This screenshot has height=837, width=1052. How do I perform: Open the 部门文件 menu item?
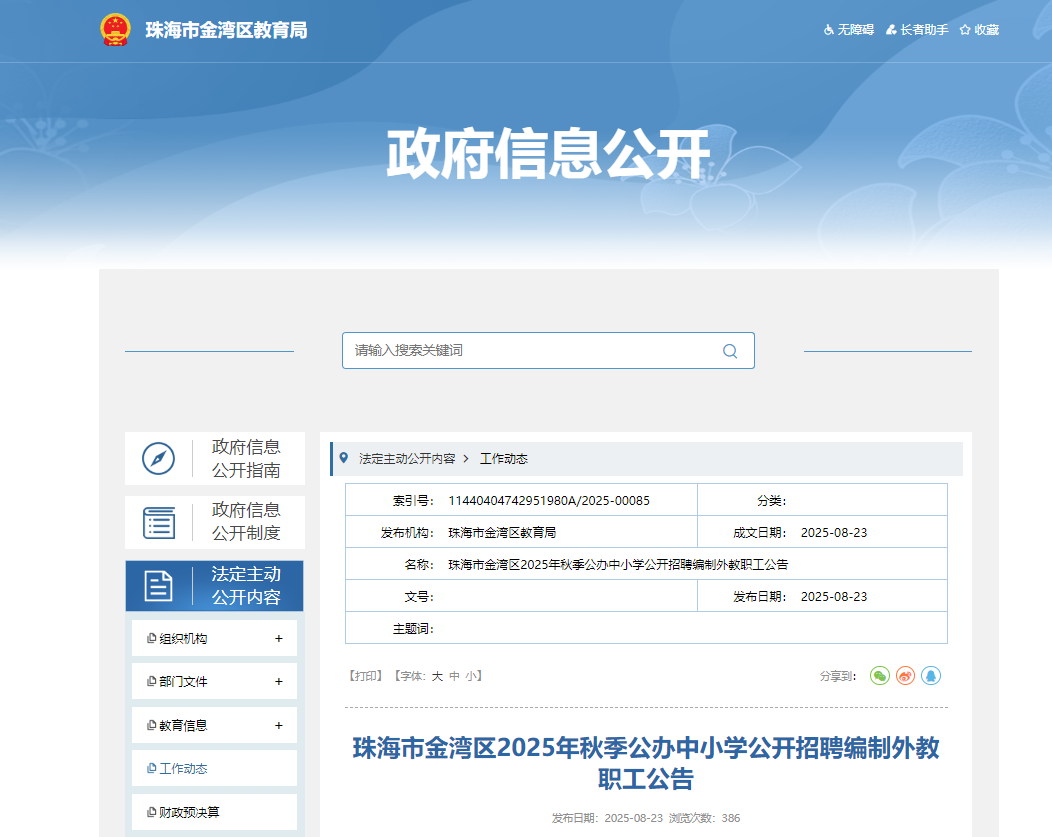point(182,681)
